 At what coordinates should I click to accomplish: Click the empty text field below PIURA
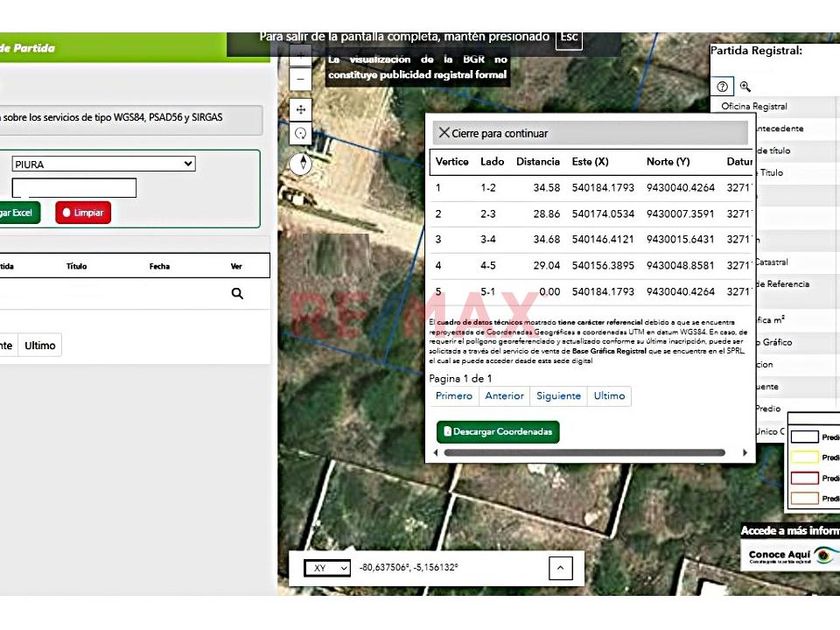click(74, 188)
